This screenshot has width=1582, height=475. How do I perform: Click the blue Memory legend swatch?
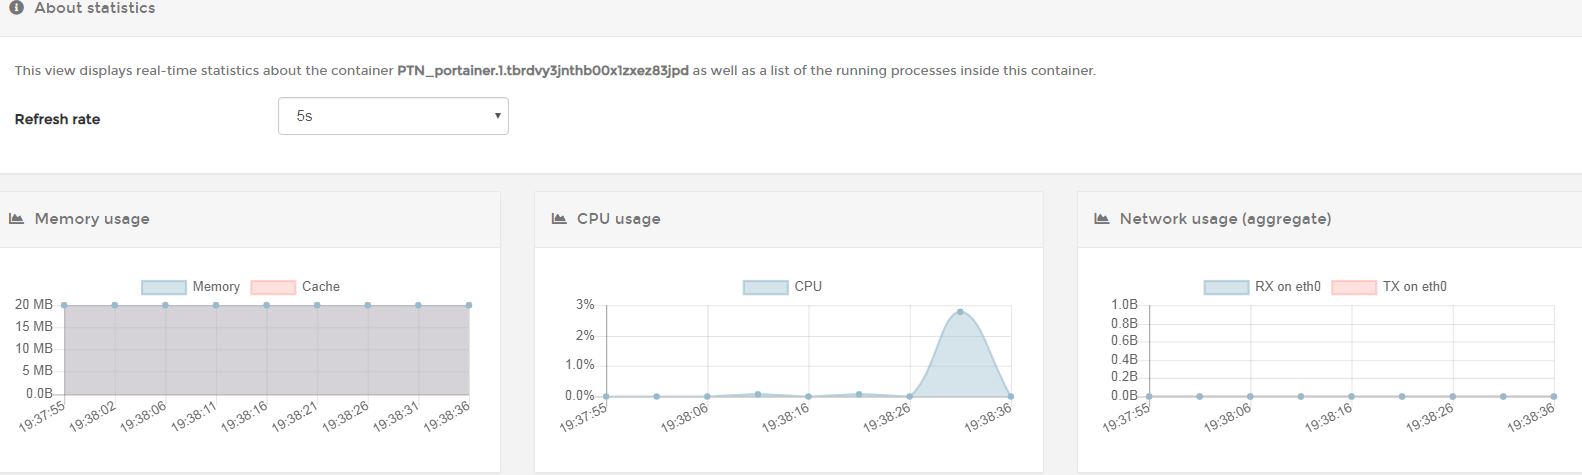[x=164, y=287]
